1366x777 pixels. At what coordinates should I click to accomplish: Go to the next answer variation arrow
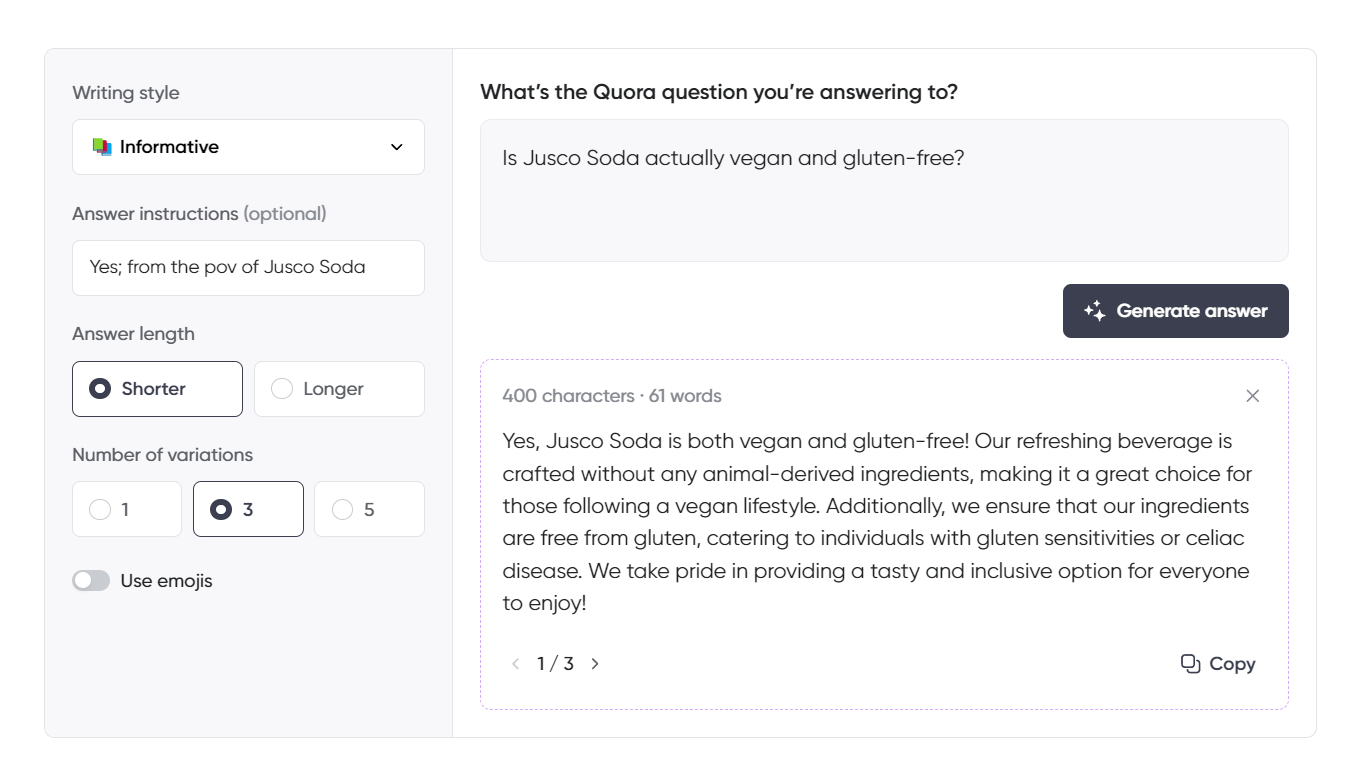tap(595, 663)
